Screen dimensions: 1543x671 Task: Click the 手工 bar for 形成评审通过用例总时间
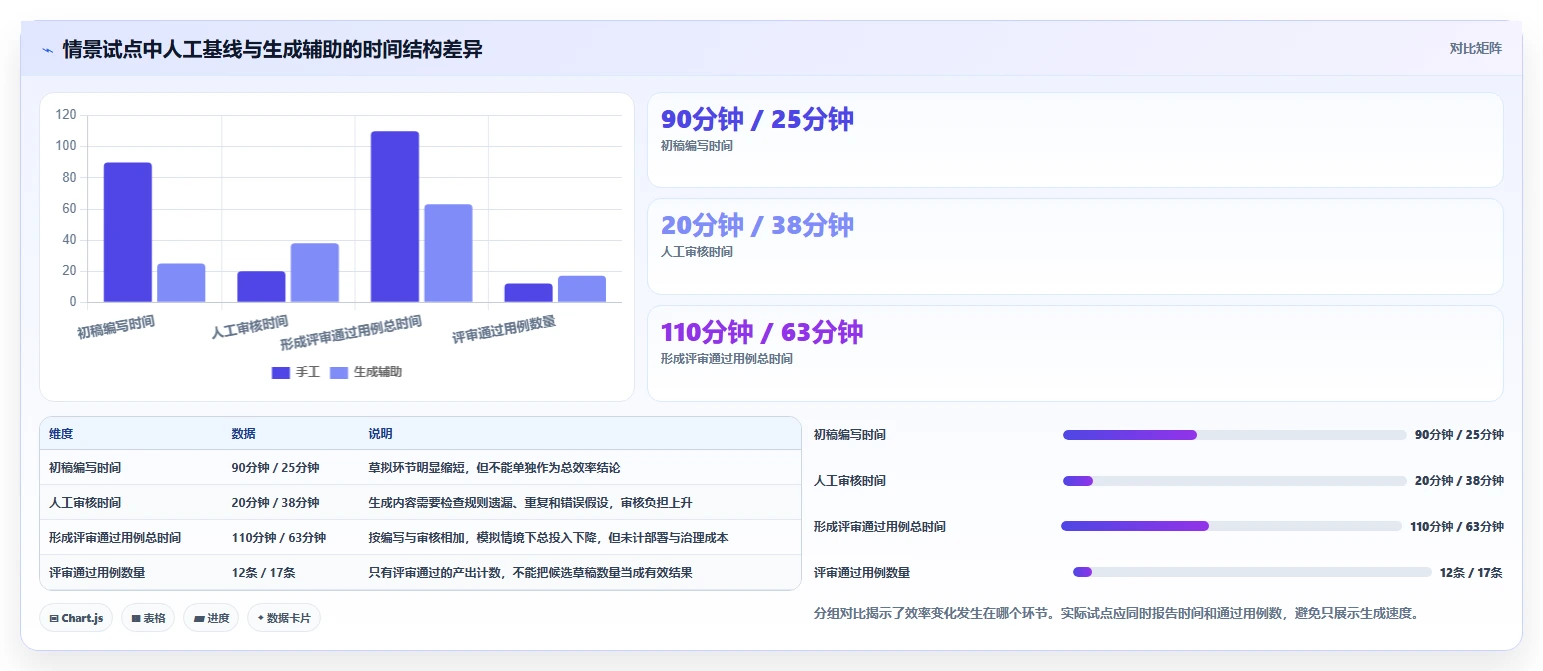(395, 216)
